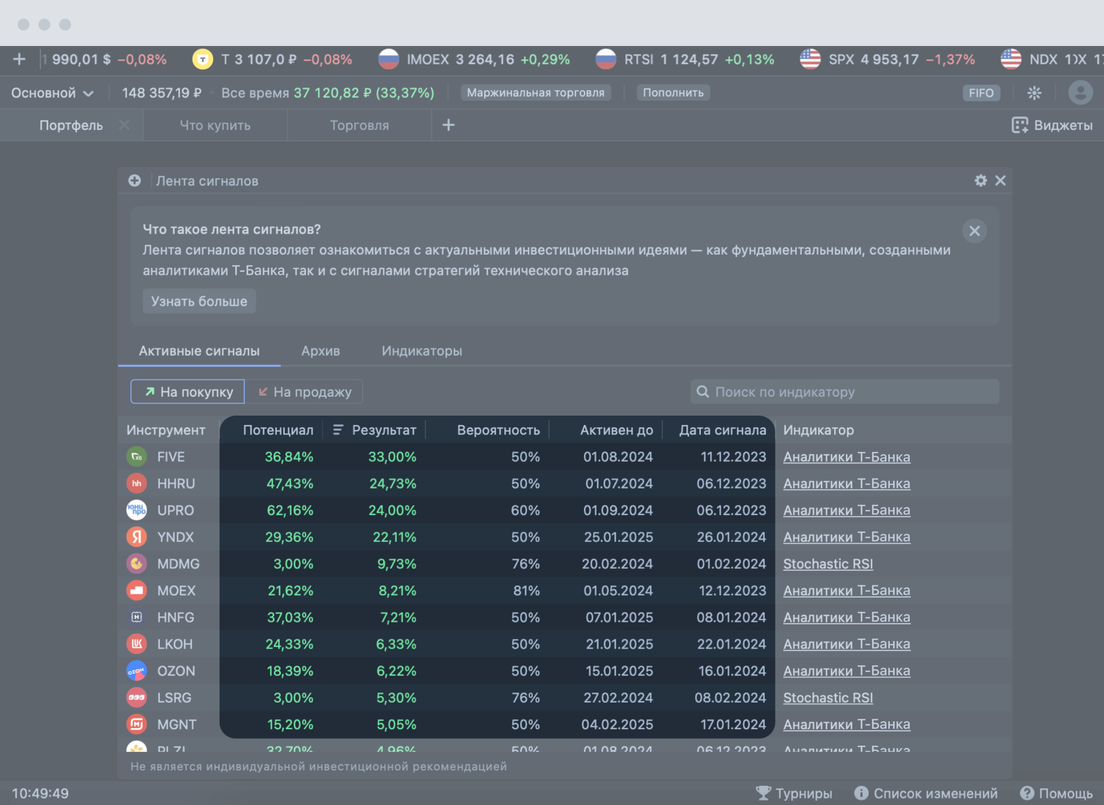Open the Виджеты widgets panel

tap(1052, 125)
